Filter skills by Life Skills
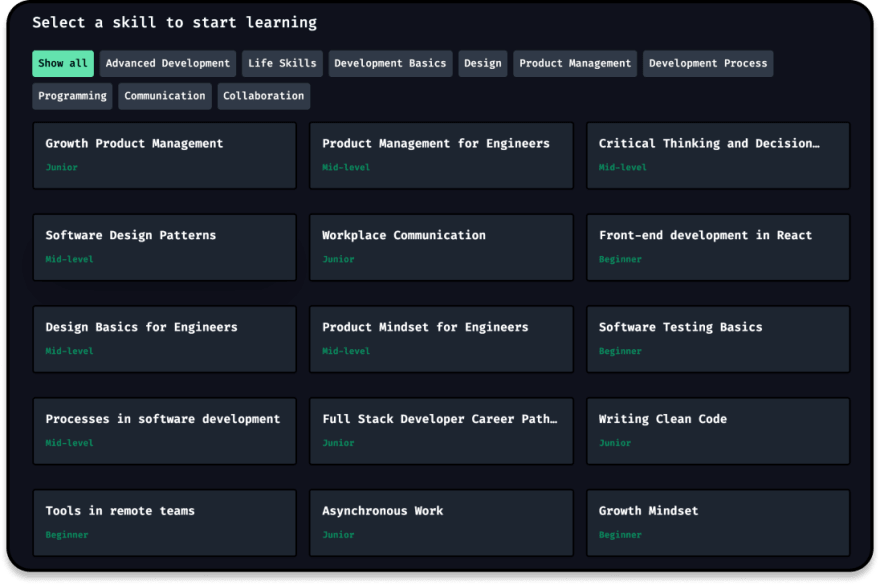The image size is (880, 585). click(282, 63)
